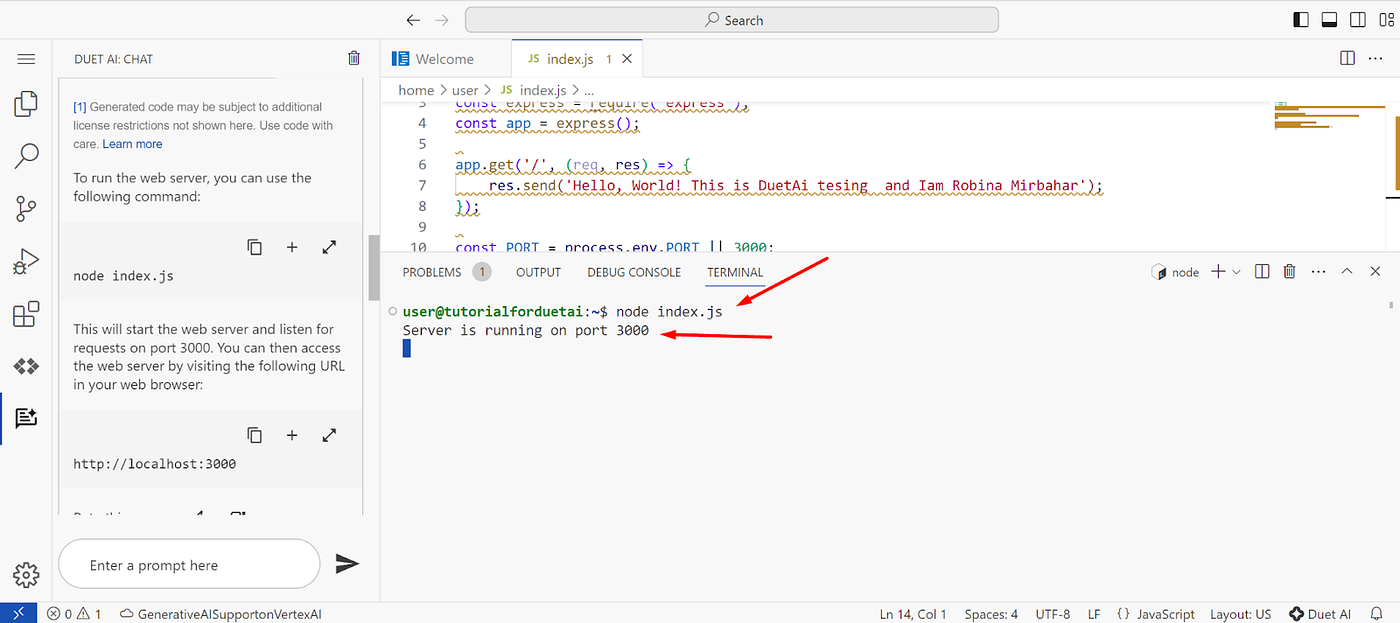The width and height of the screenshot is (1400, 623).
Task: Toggle the primary side bar layout
Action: tap(1301, 20)
